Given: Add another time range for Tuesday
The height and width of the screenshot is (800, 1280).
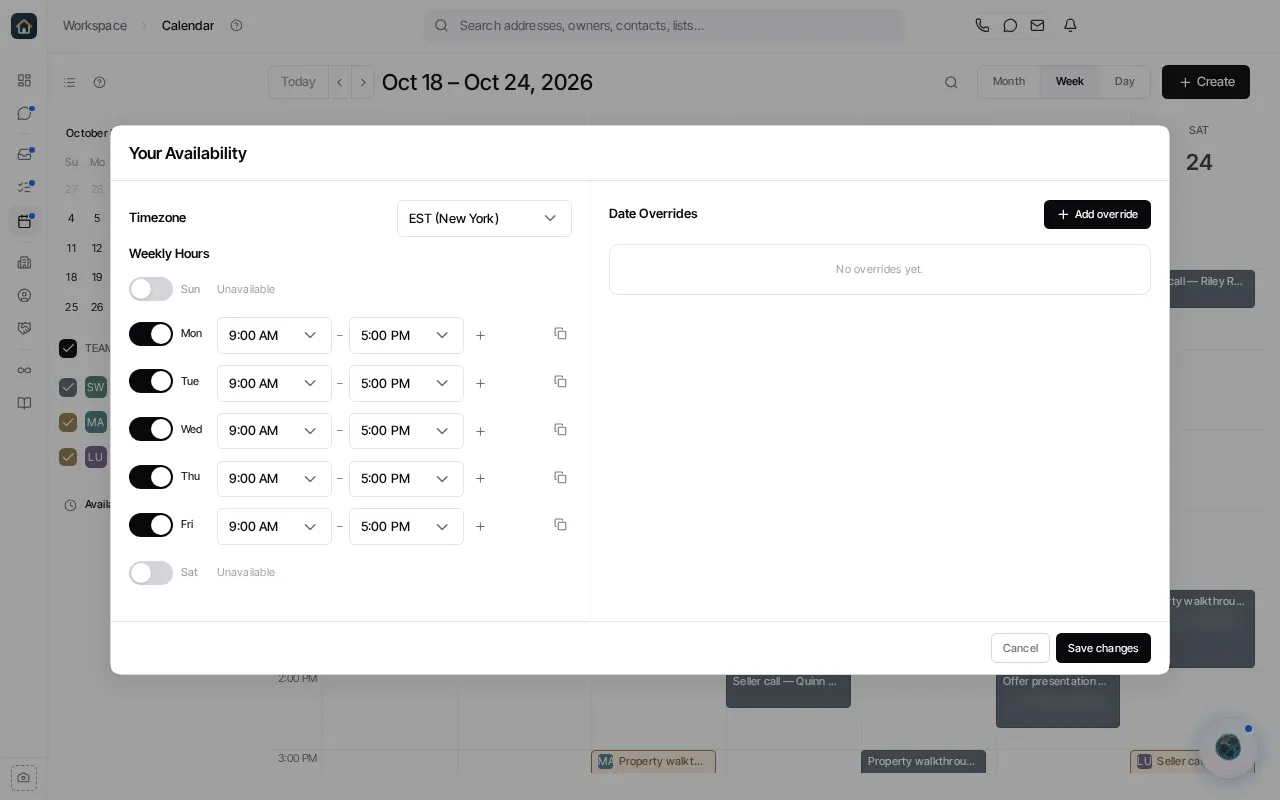Looking at the screenshot, I should [x=480, y=384].
